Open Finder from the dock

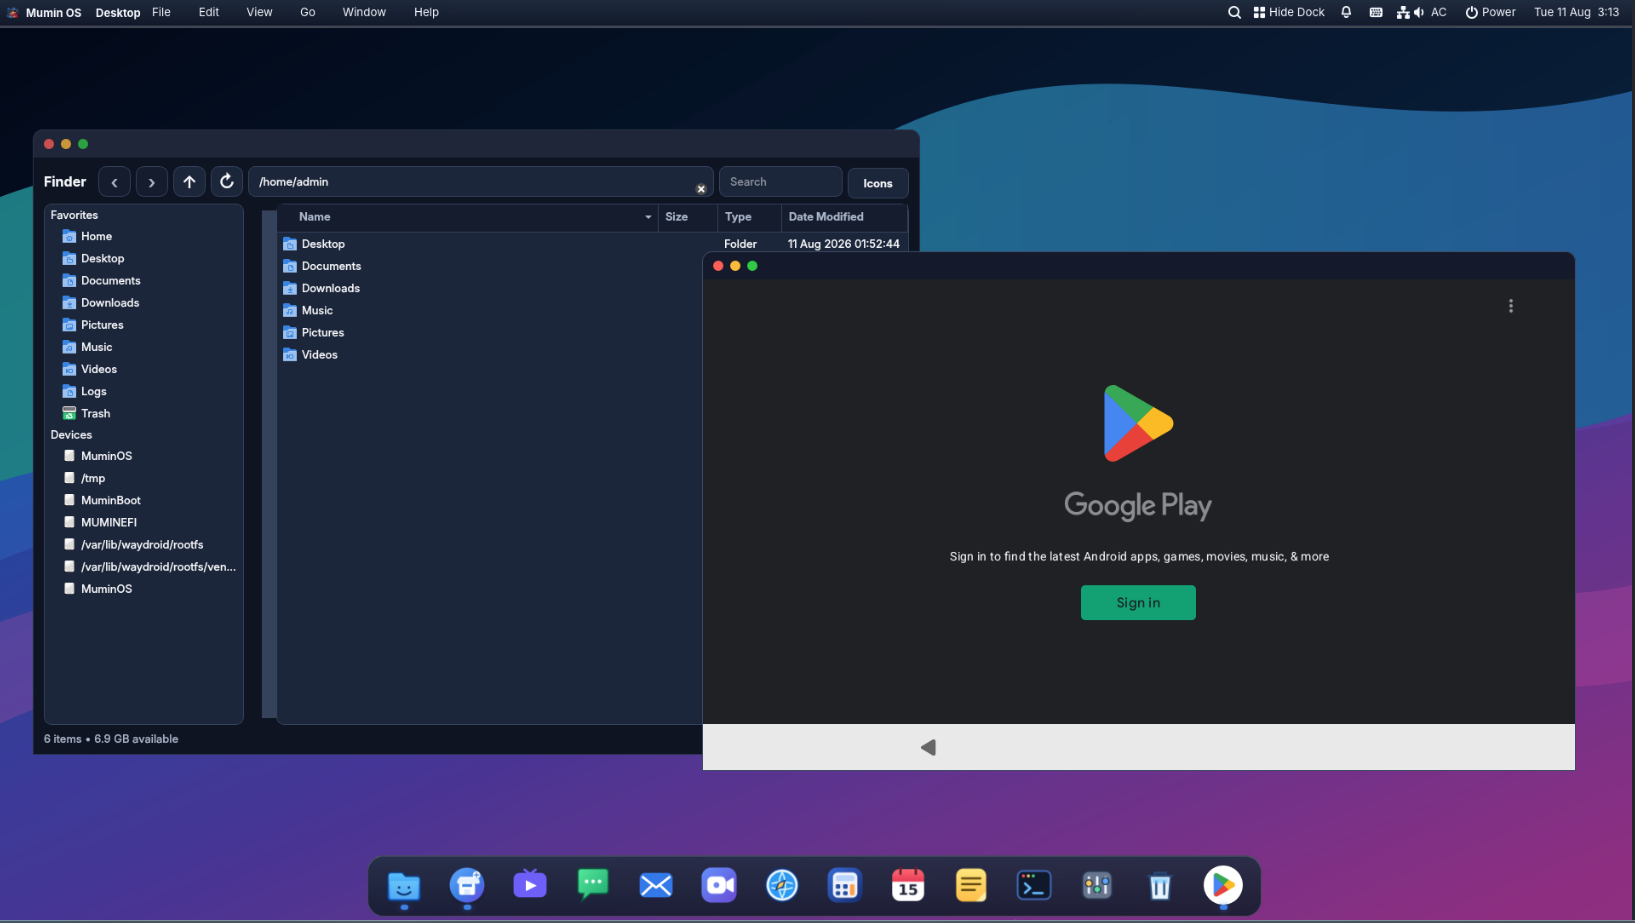(x=404, y=885)
